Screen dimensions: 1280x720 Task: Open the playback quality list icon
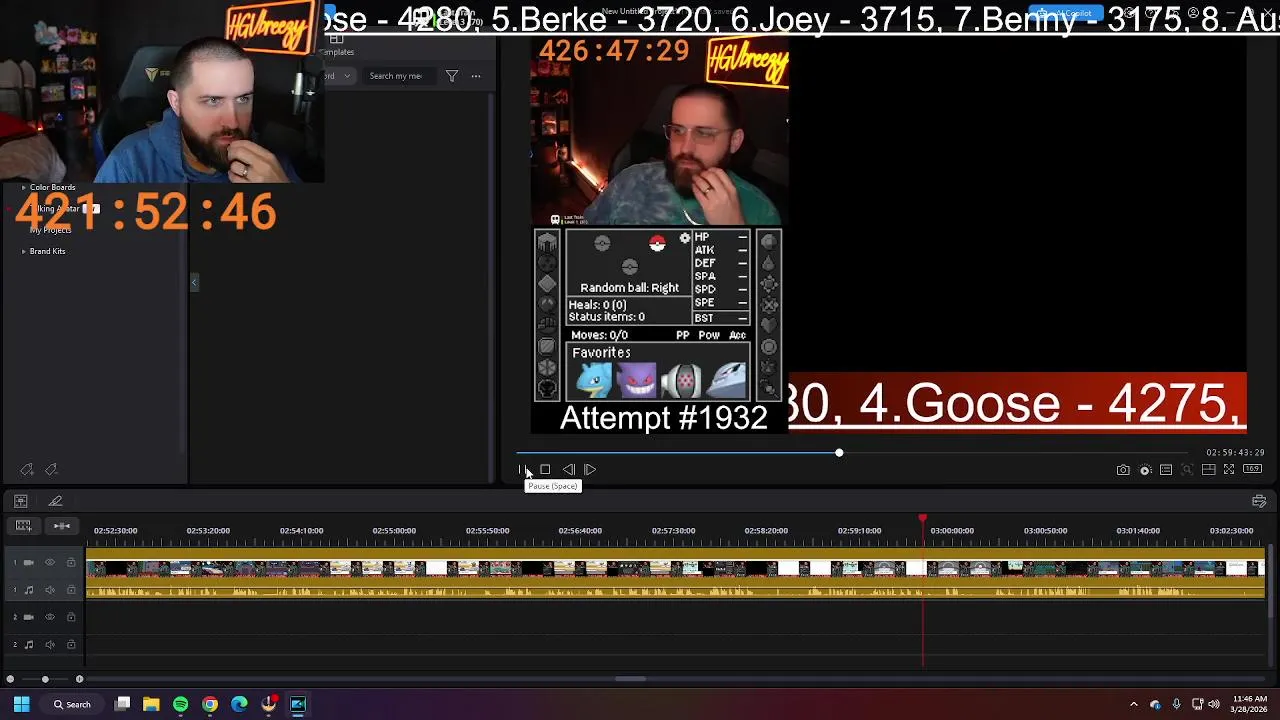coord(1166,470)
